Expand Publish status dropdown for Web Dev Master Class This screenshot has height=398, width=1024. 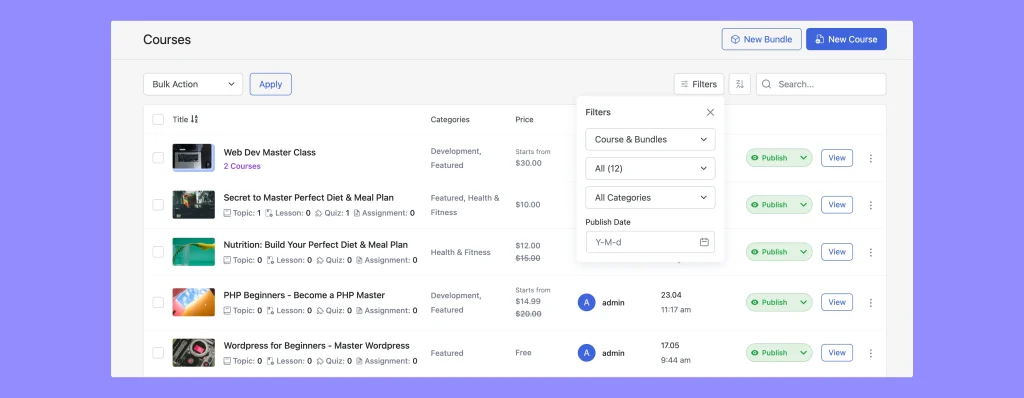tap(803, 158)
